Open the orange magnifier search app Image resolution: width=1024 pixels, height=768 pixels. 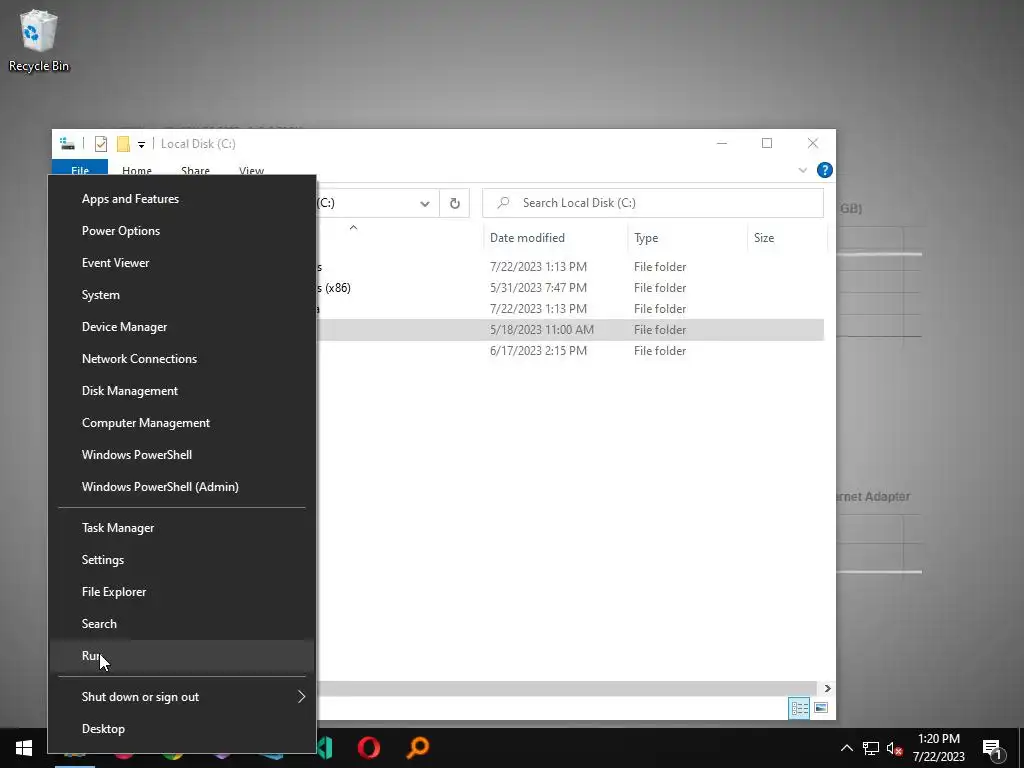tap(418, 747)
